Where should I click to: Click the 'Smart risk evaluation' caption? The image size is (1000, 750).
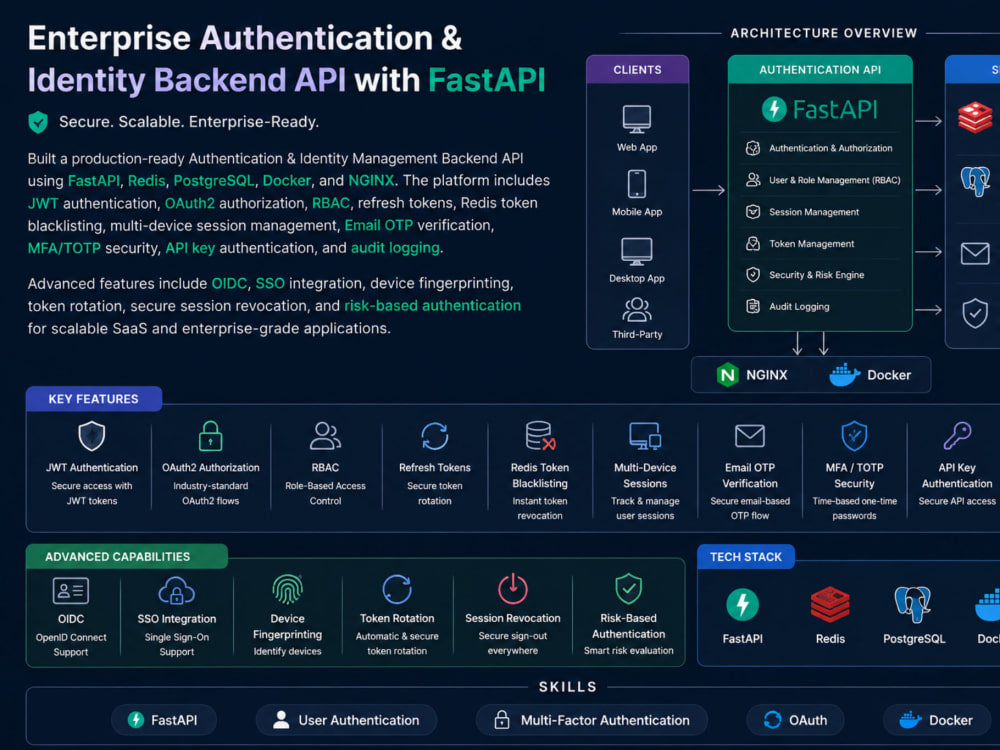pos(629,651)
